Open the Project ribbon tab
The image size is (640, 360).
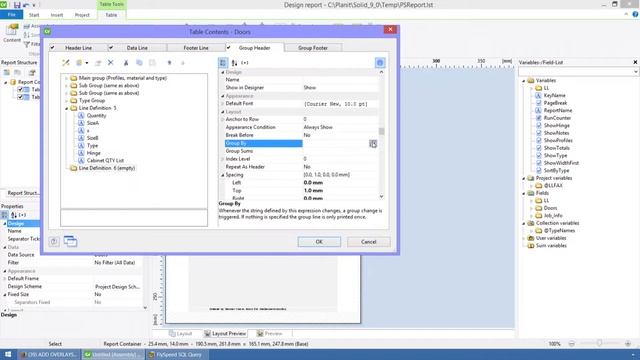click(82, 15)
